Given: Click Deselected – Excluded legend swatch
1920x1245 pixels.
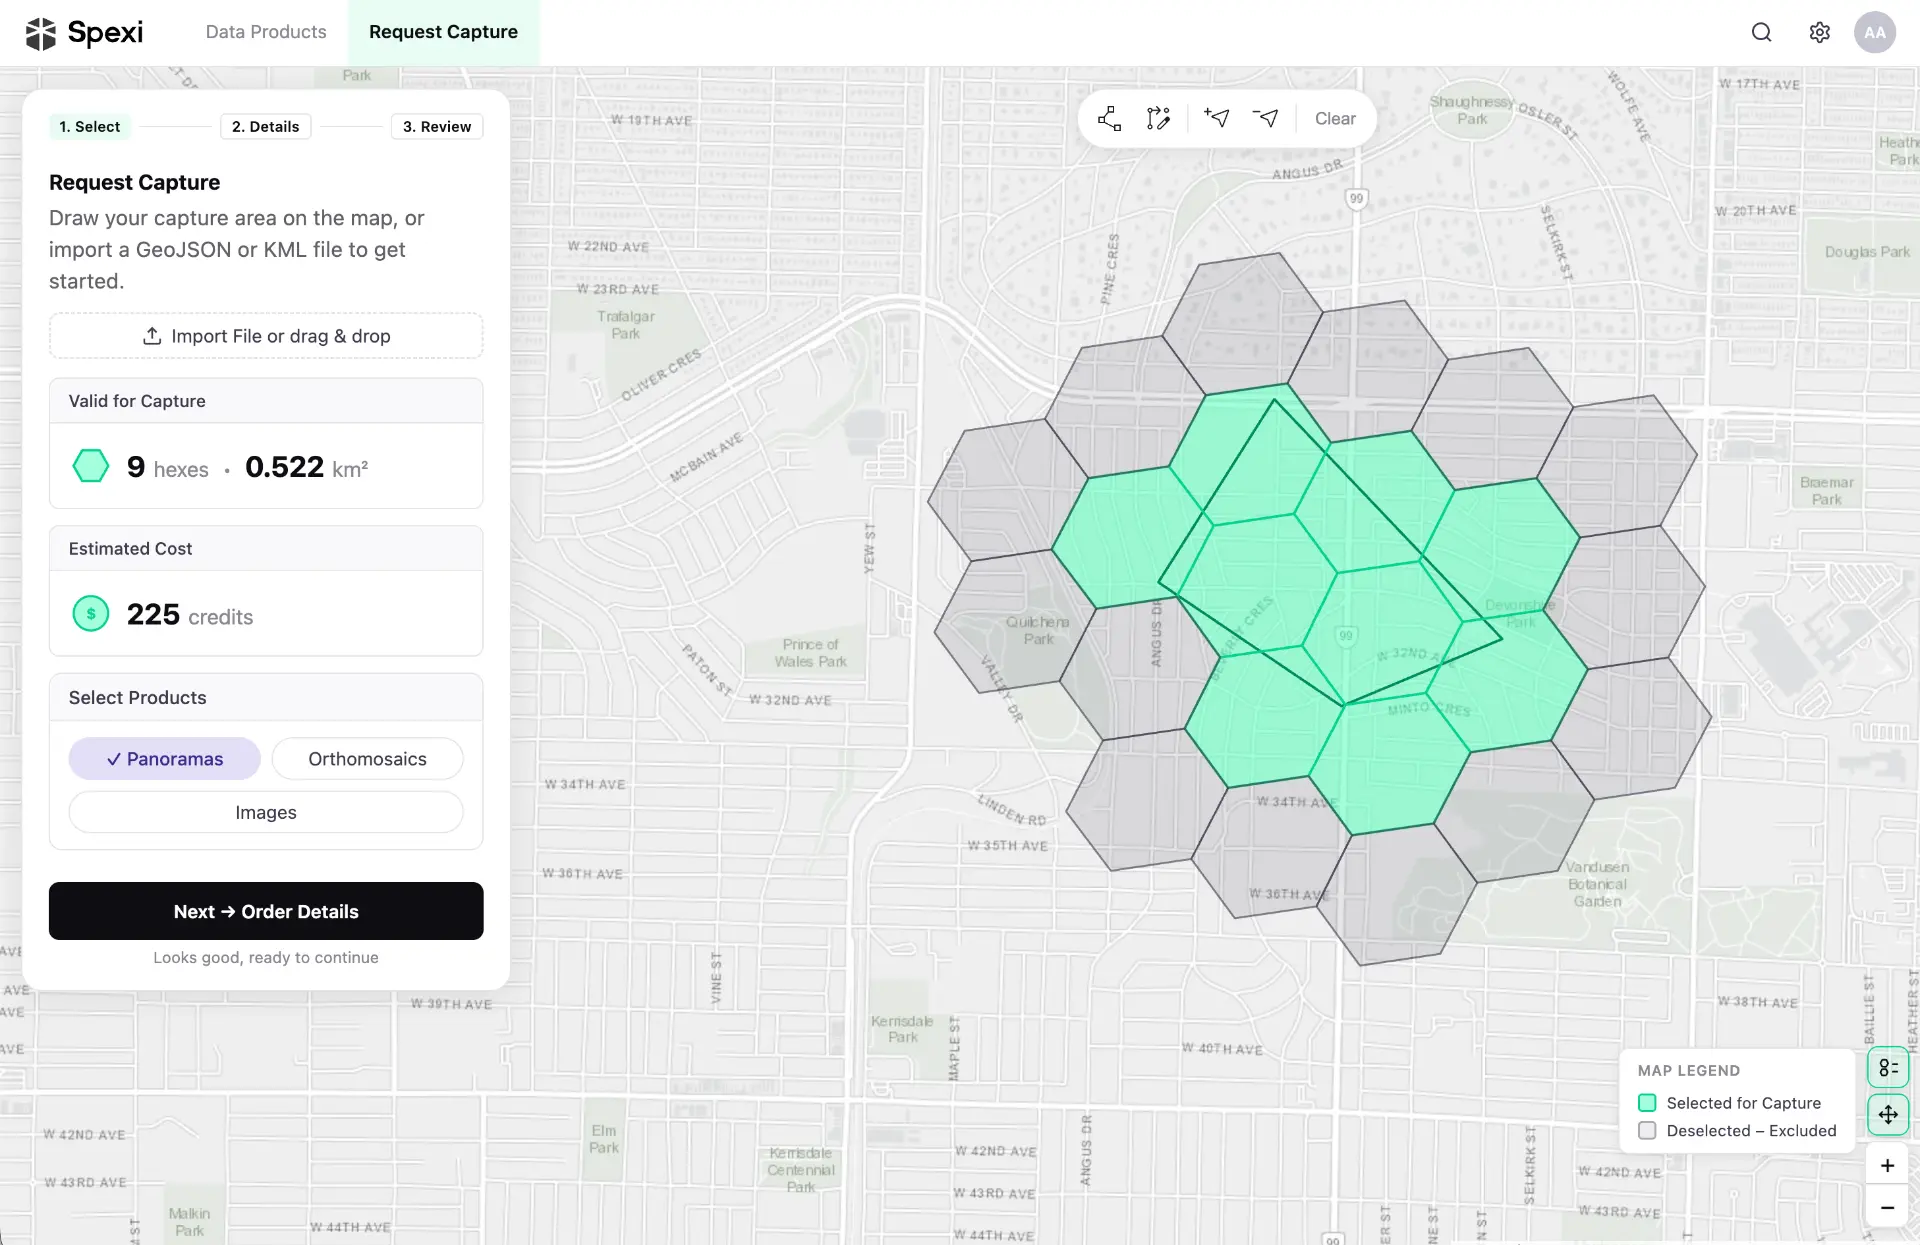Looking at the screenshot, I should (x=1647, y=1131).
